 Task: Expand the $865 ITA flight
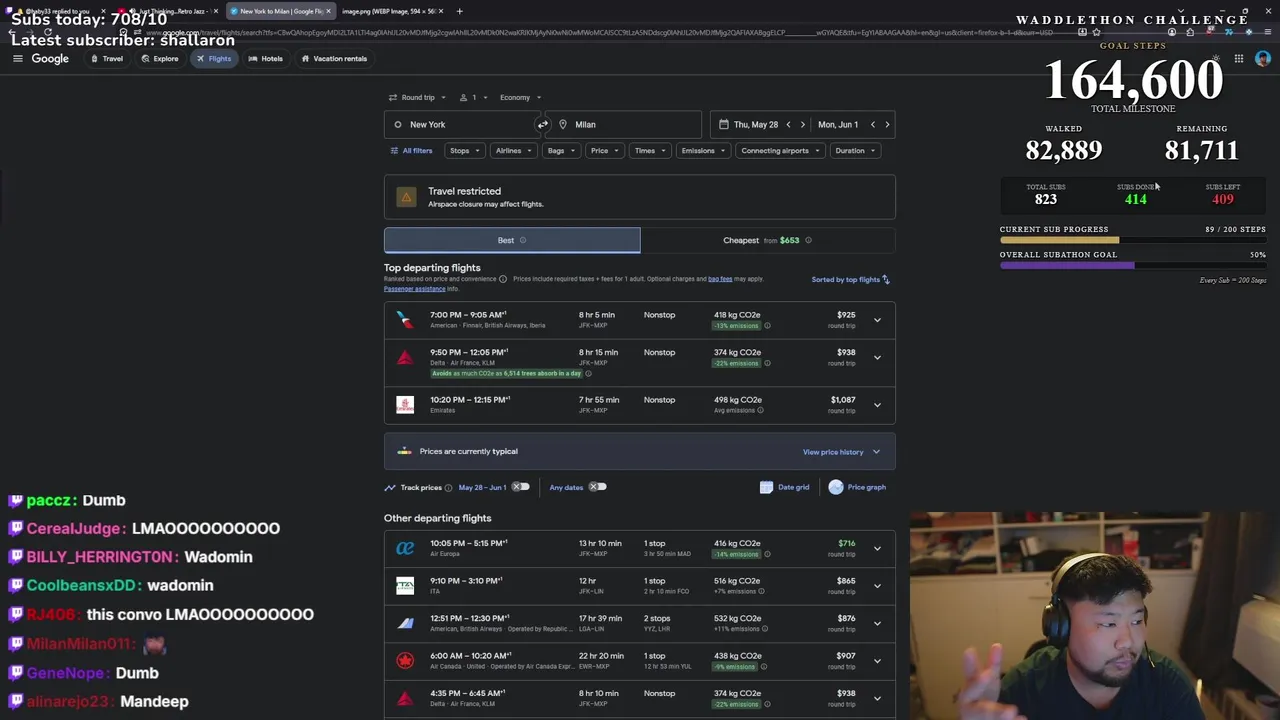pos(877,585)
